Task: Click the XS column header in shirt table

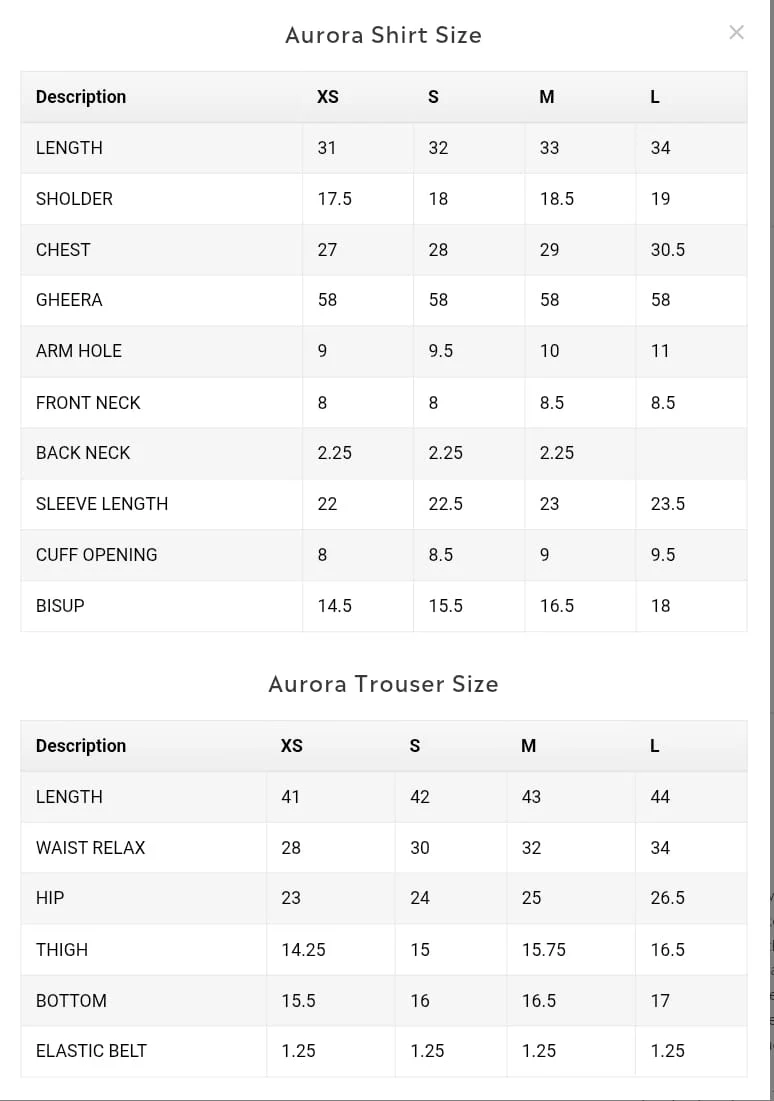Action: [328, 97]
